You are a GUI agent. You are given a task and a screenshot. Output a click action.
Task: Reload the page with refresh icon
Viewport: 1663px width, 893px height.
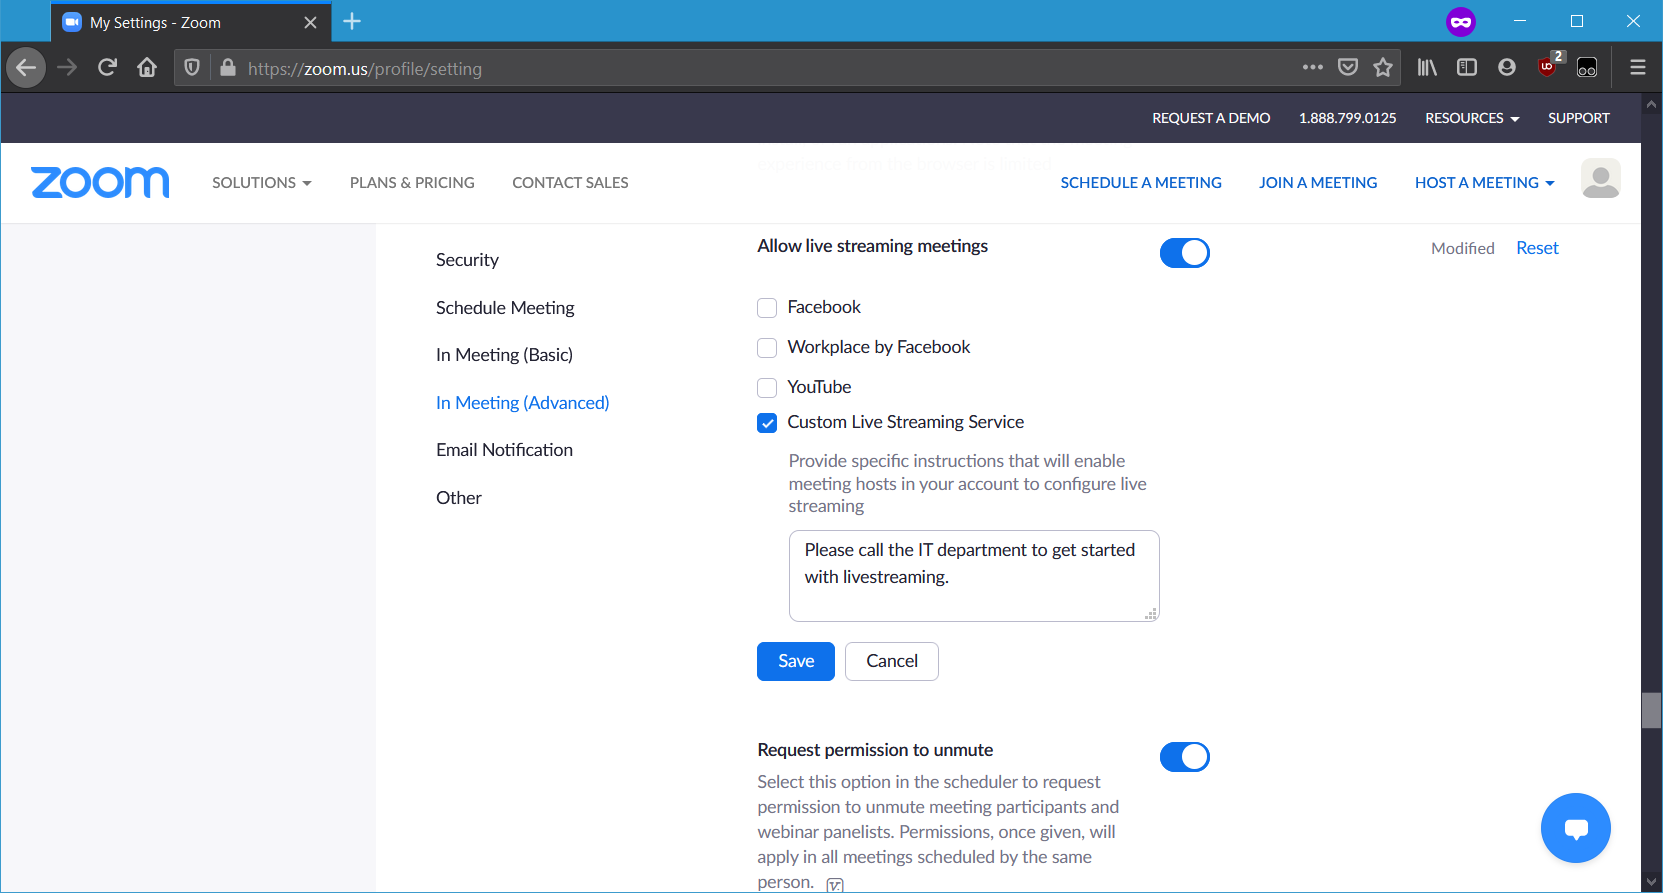click(x=107, y=68)
